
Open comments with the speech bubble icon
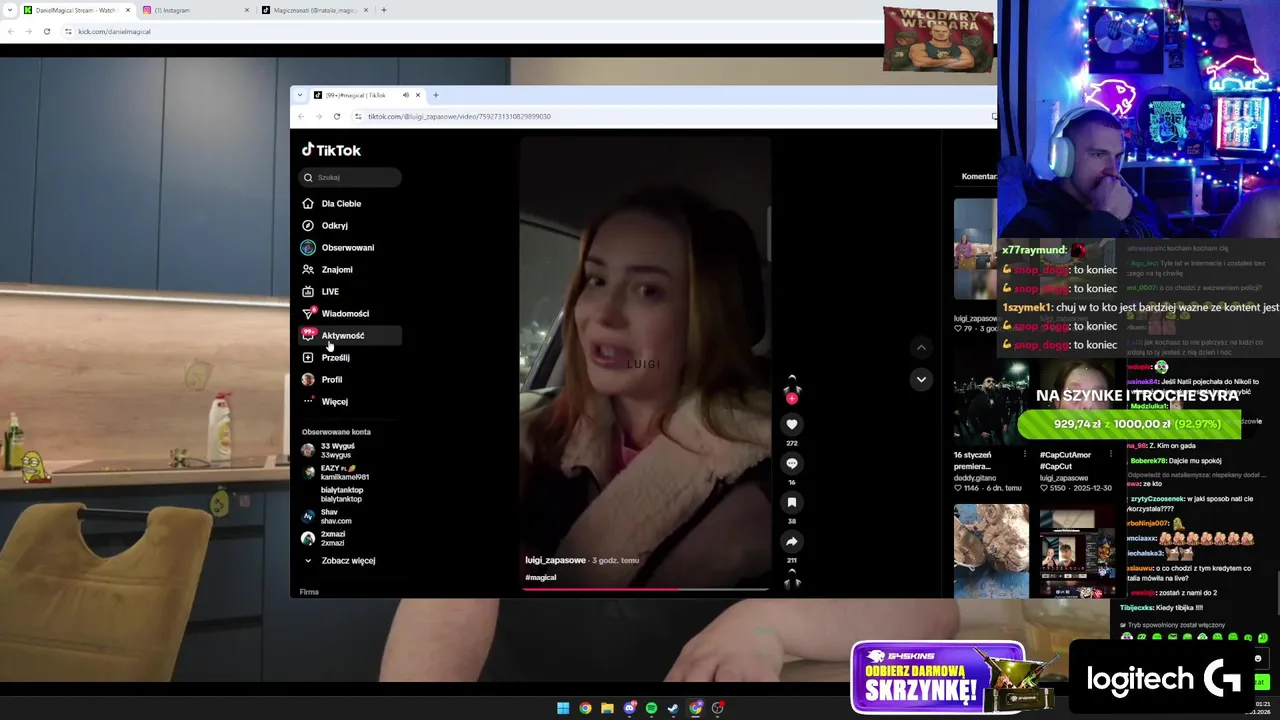click(x=791, y=463)
